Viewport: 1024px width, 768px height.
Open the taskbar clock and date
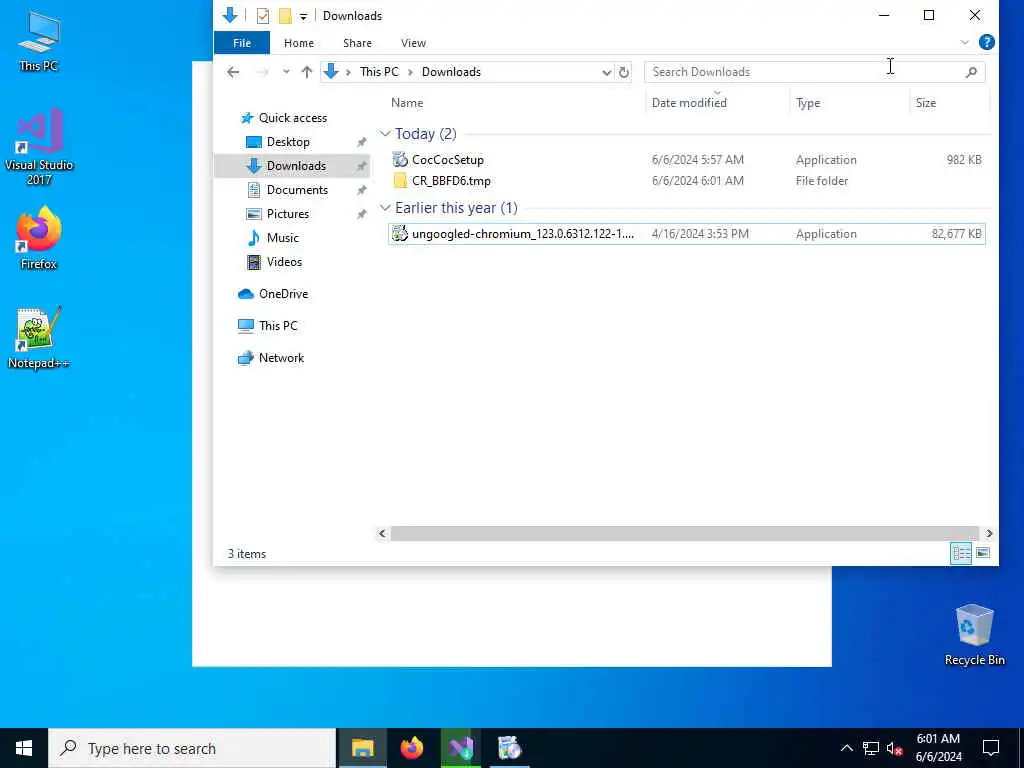click(938, 748)
